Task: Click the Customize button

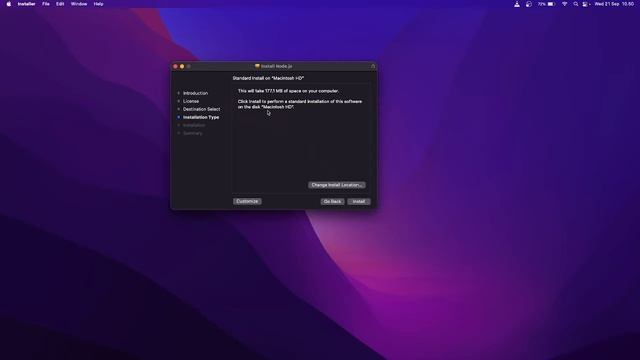Action: point(247,201)
